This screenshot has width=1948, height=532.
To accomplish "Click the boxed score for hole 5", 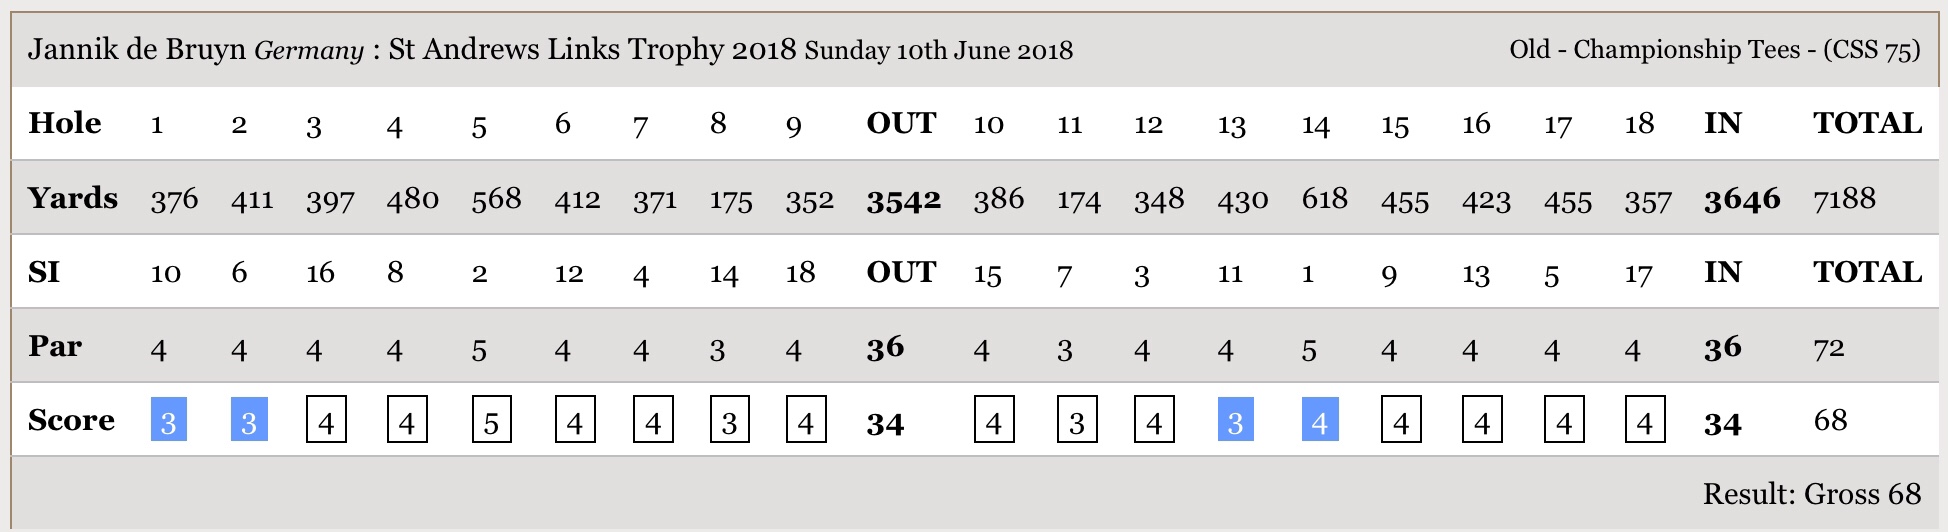I will coord(491,419).
